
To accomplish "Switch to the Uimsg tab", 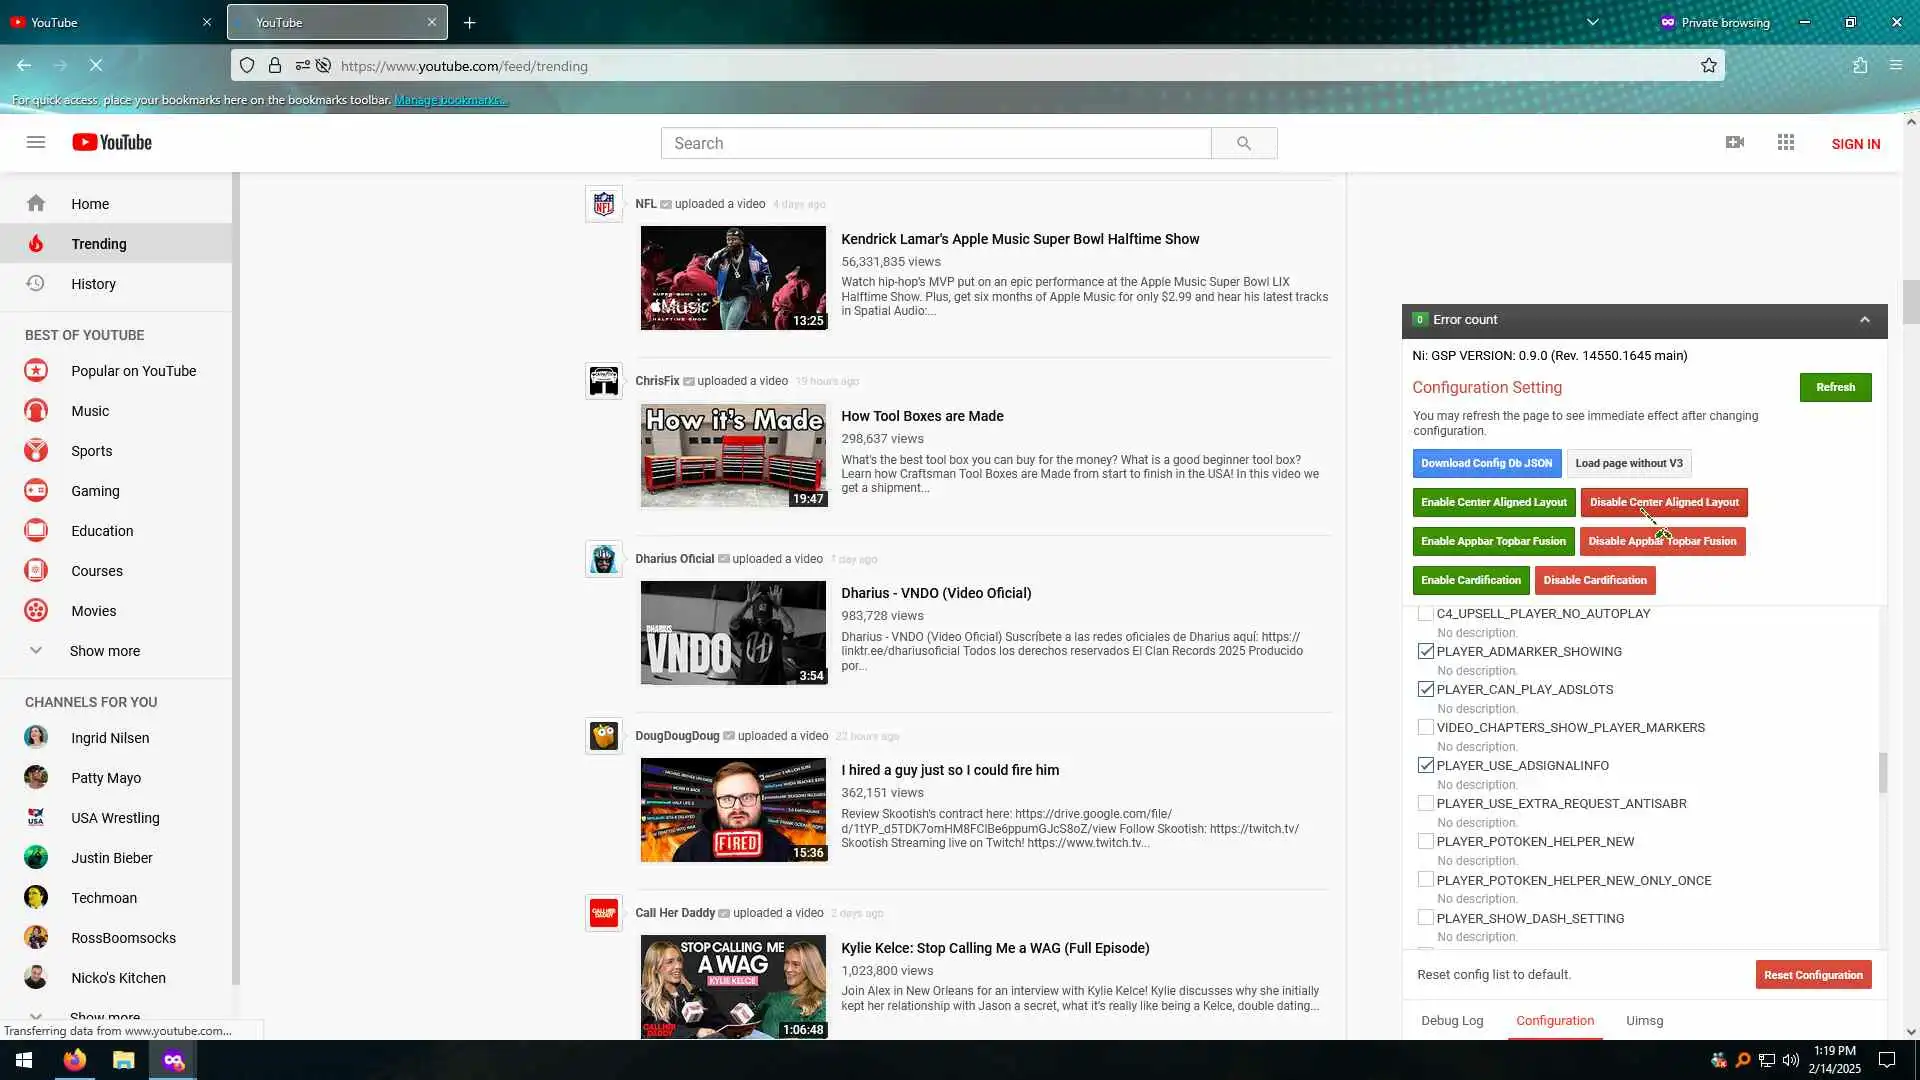I will click(1644, 1021).
